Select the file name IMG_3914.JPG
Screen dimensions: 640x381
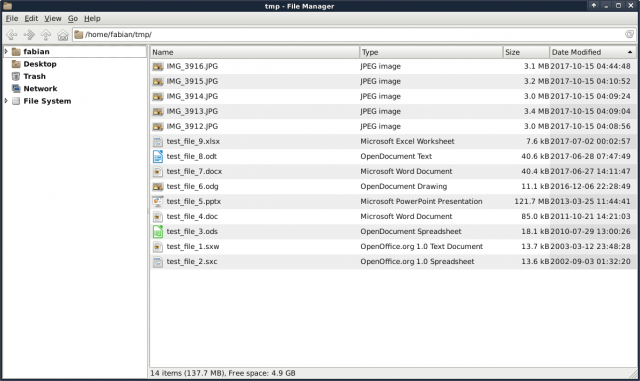[x=192, y=96]
